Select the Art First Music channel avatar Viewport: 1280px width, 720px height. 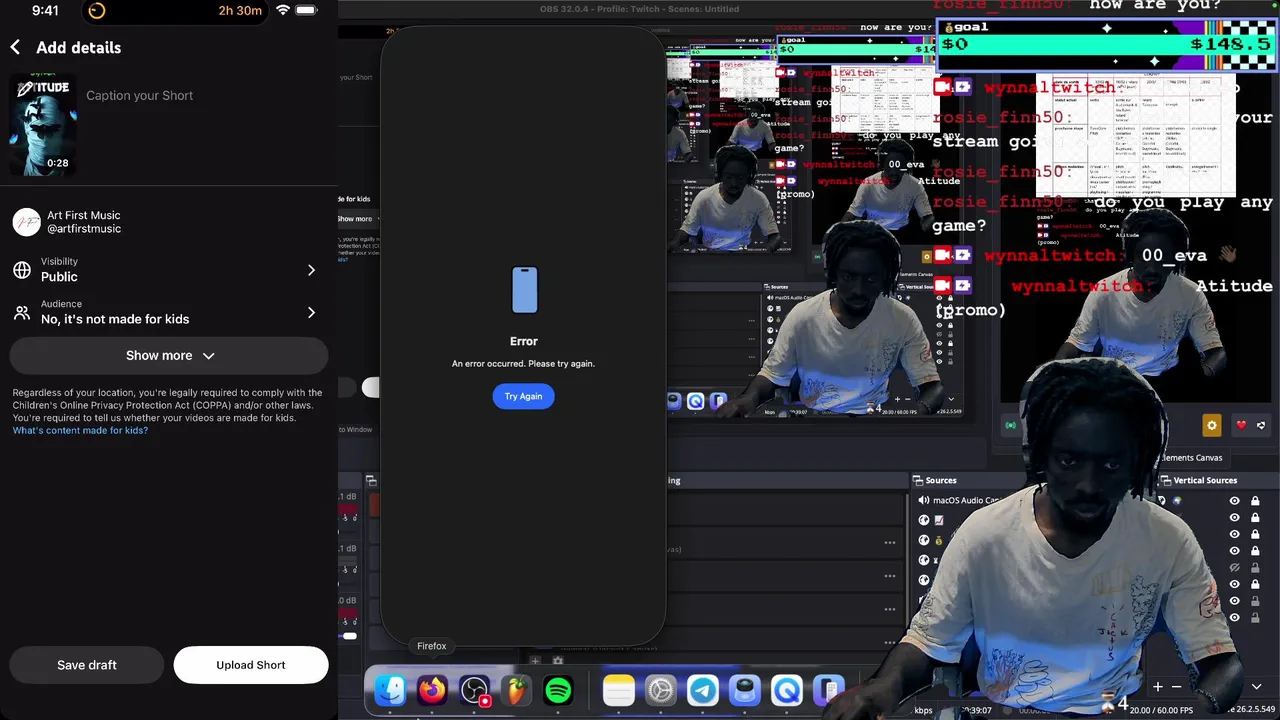coord(26,222)
